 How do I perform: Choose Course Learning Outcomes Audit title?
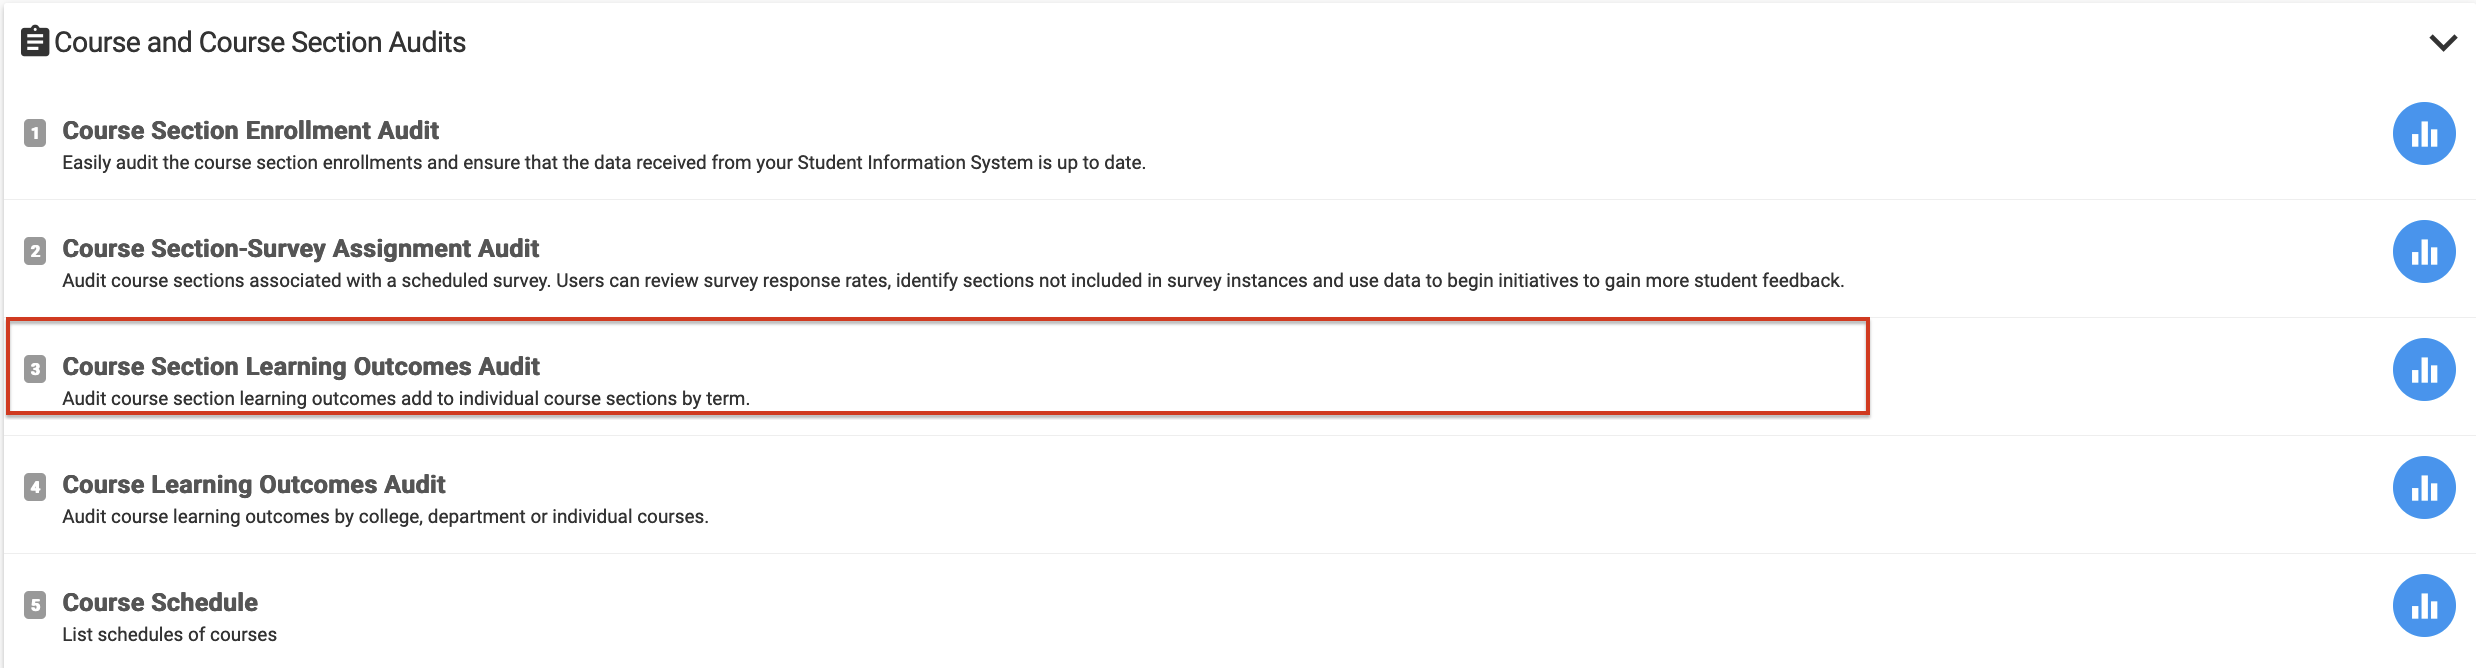(253, 485)
